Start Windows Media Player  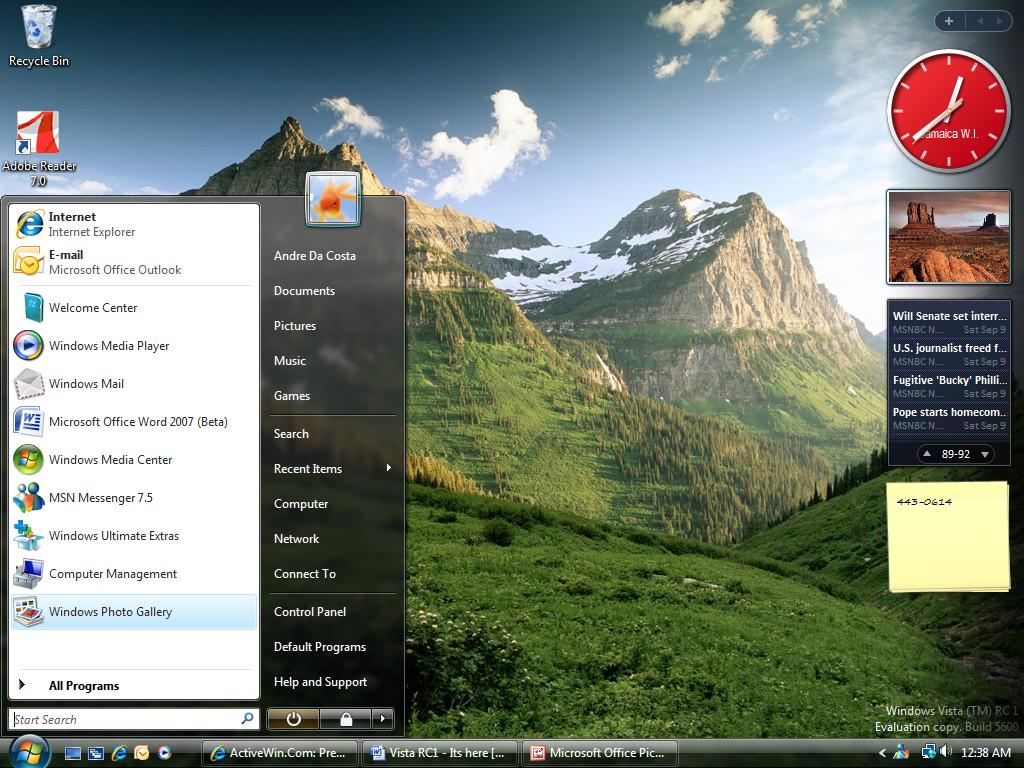(x=134, y=345)
